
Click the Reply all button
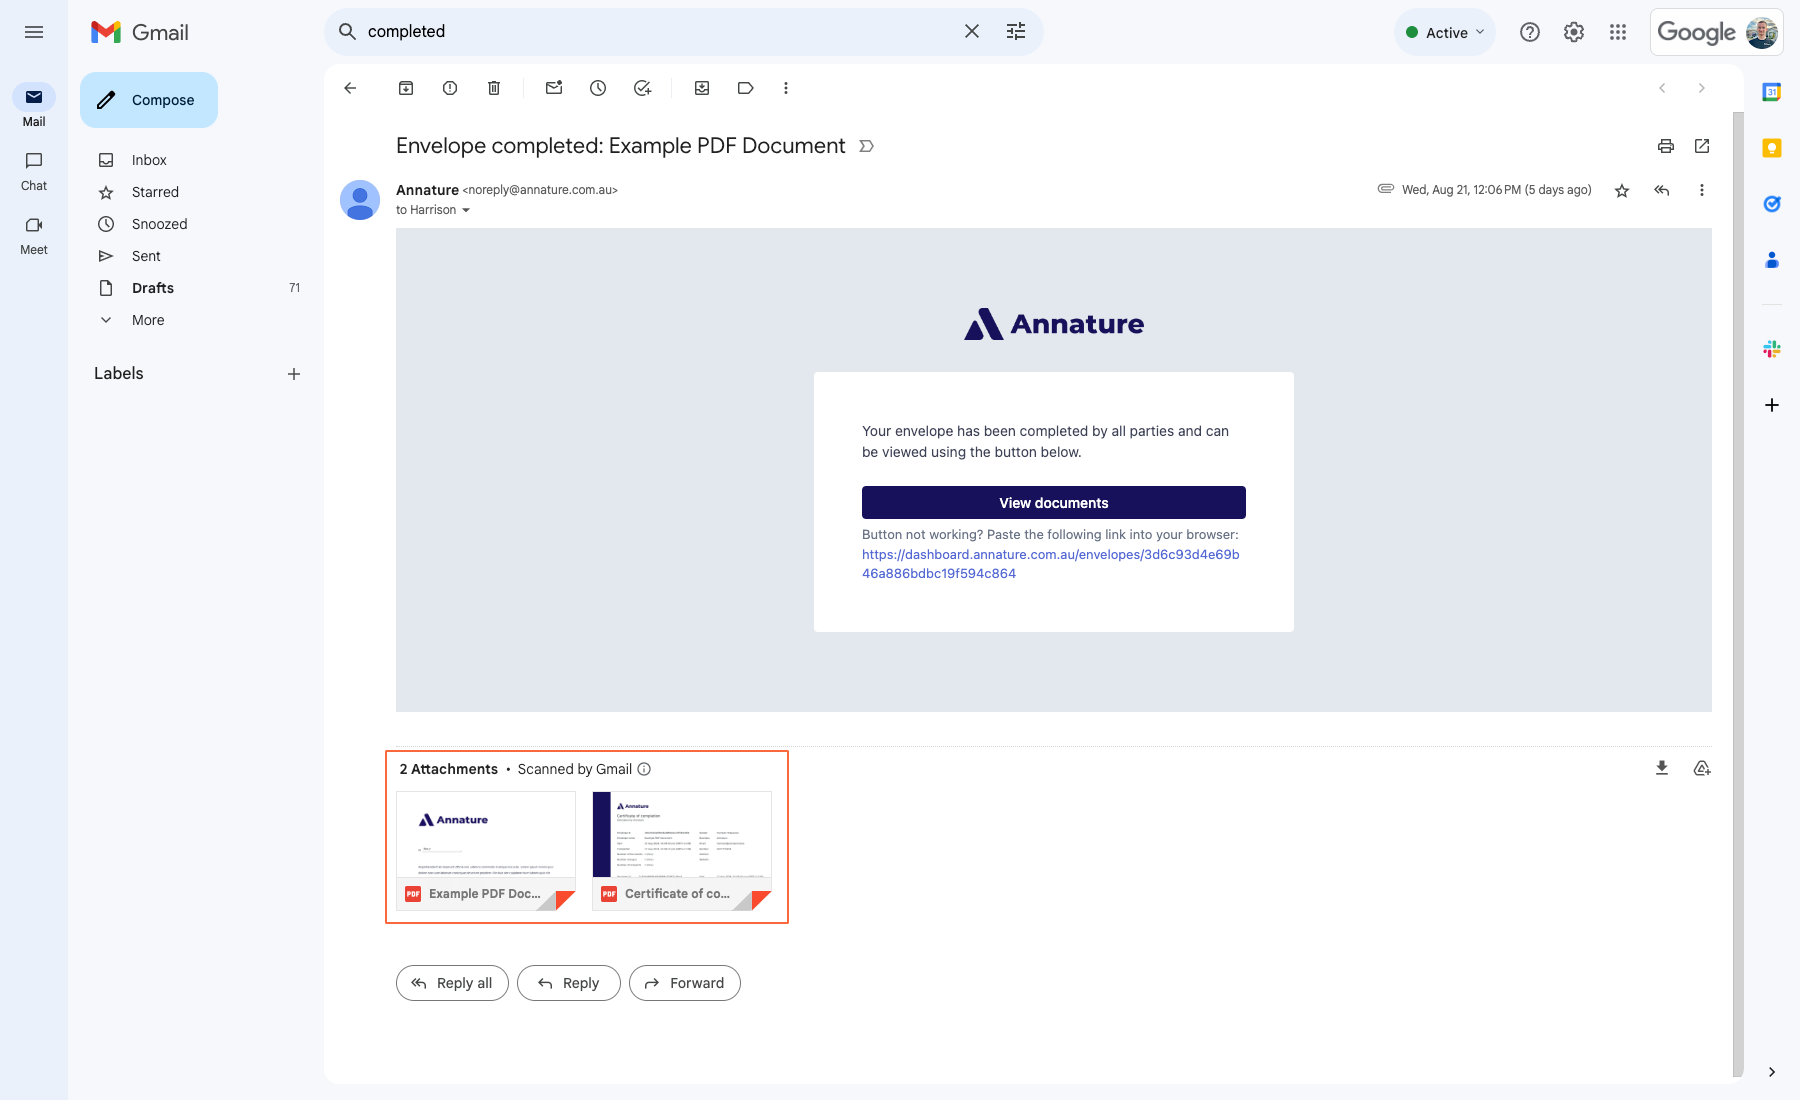pos(452,983)
